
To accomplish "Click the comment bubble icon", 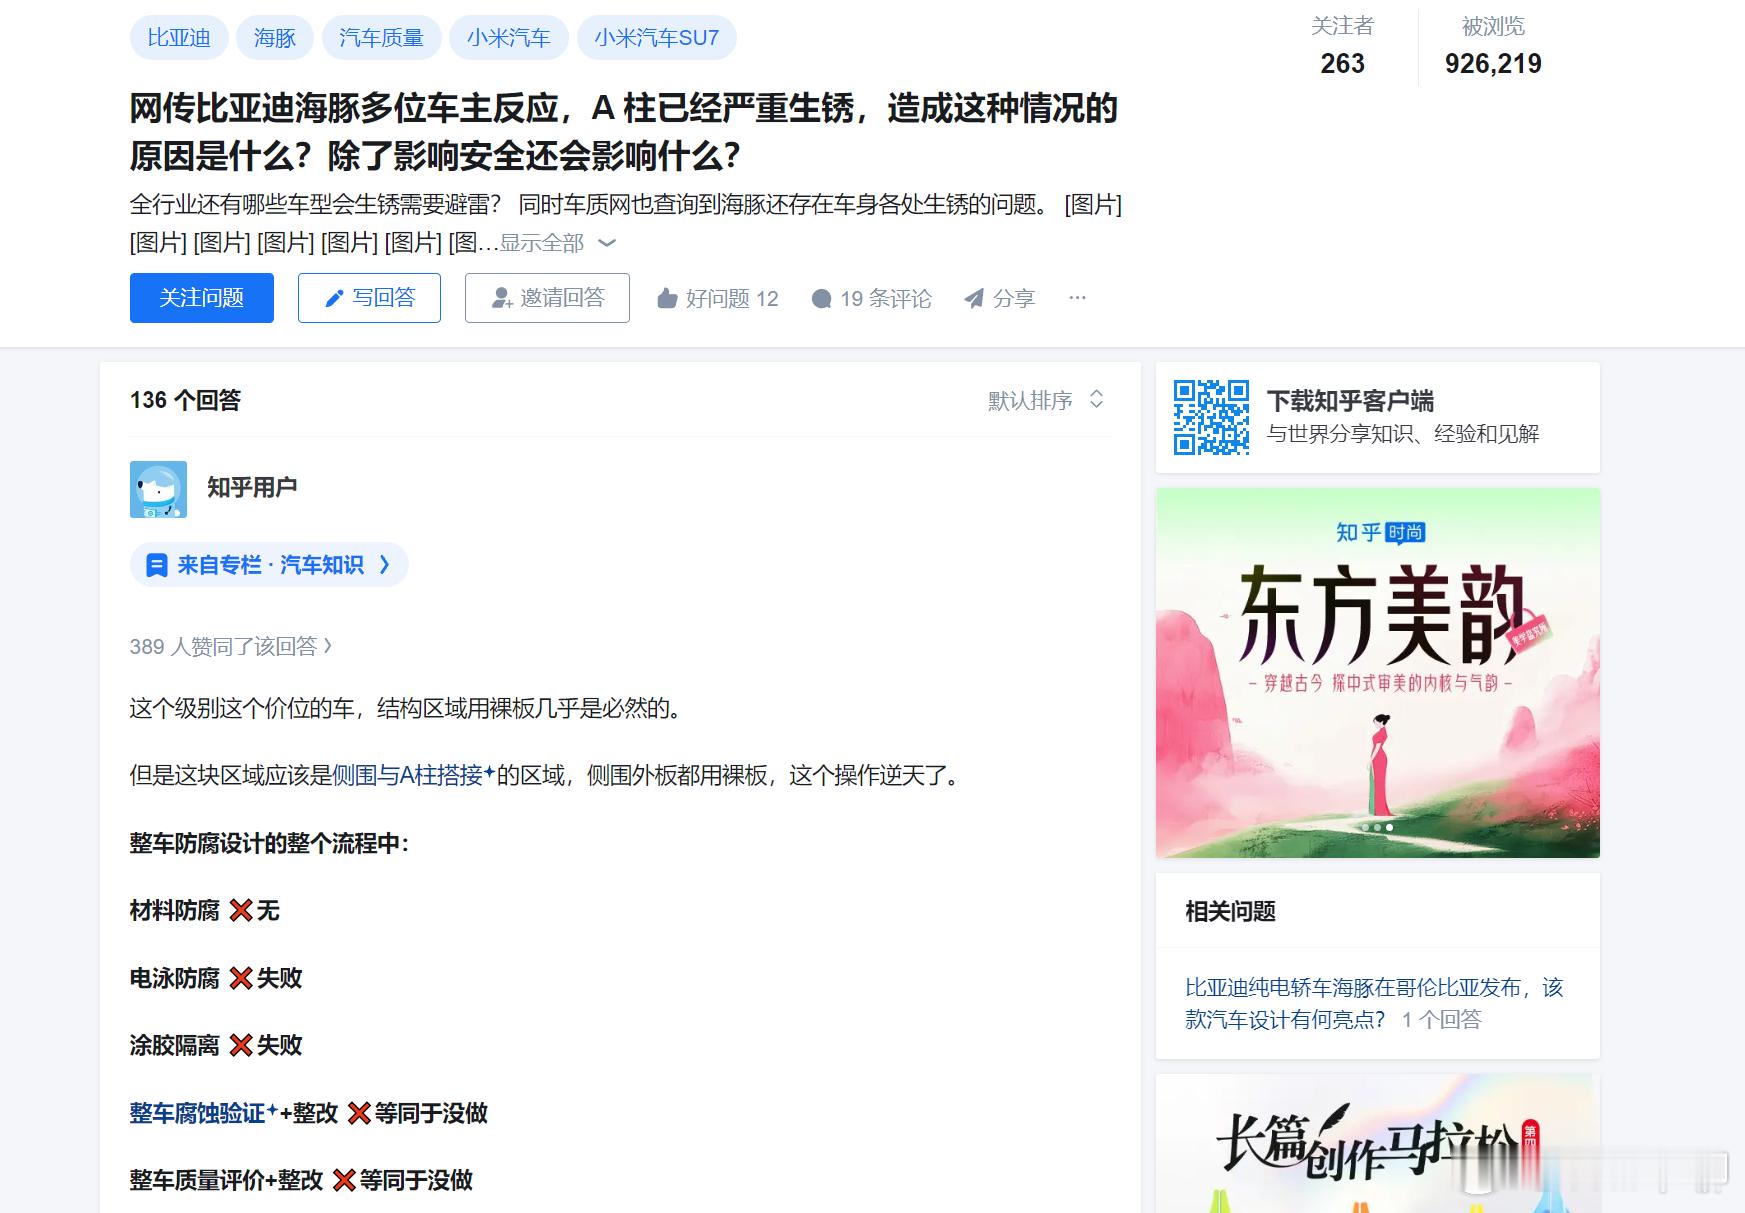I will tap(821, 299).
